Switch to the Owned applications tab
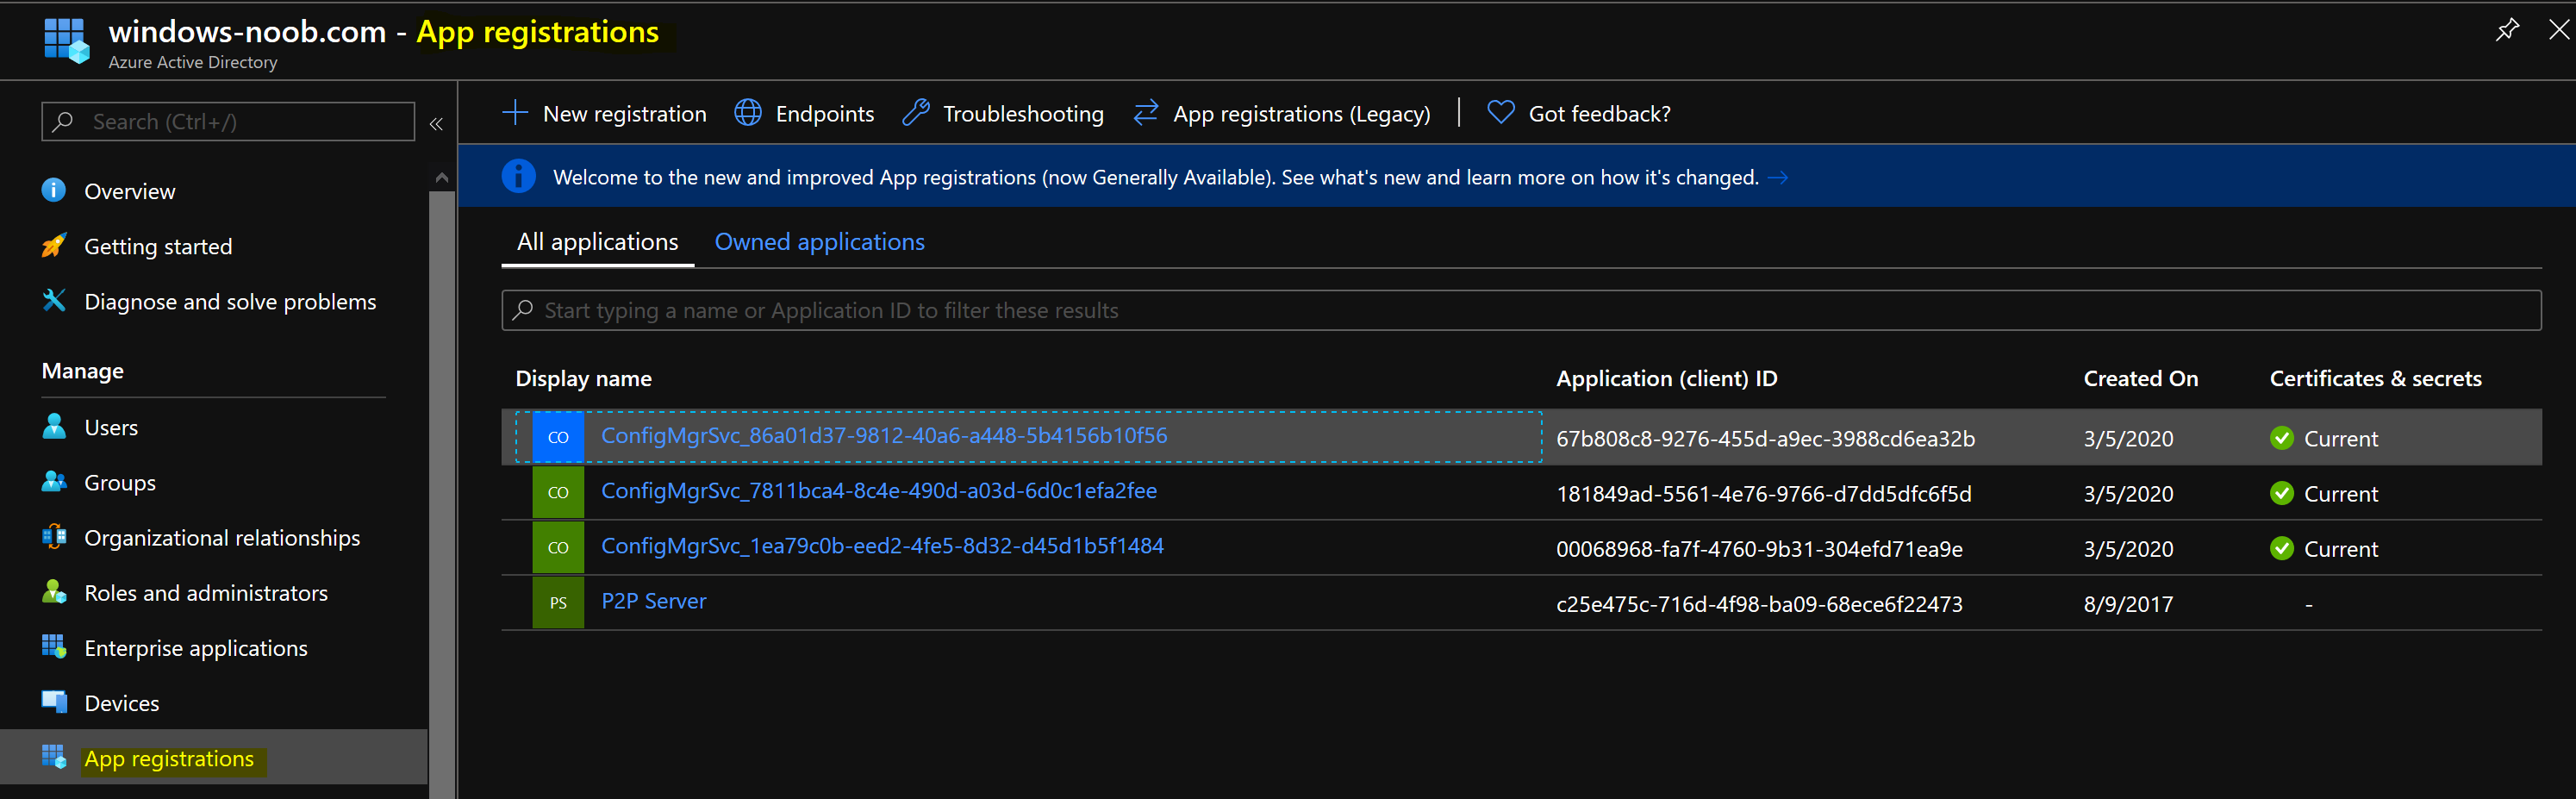 819,242
